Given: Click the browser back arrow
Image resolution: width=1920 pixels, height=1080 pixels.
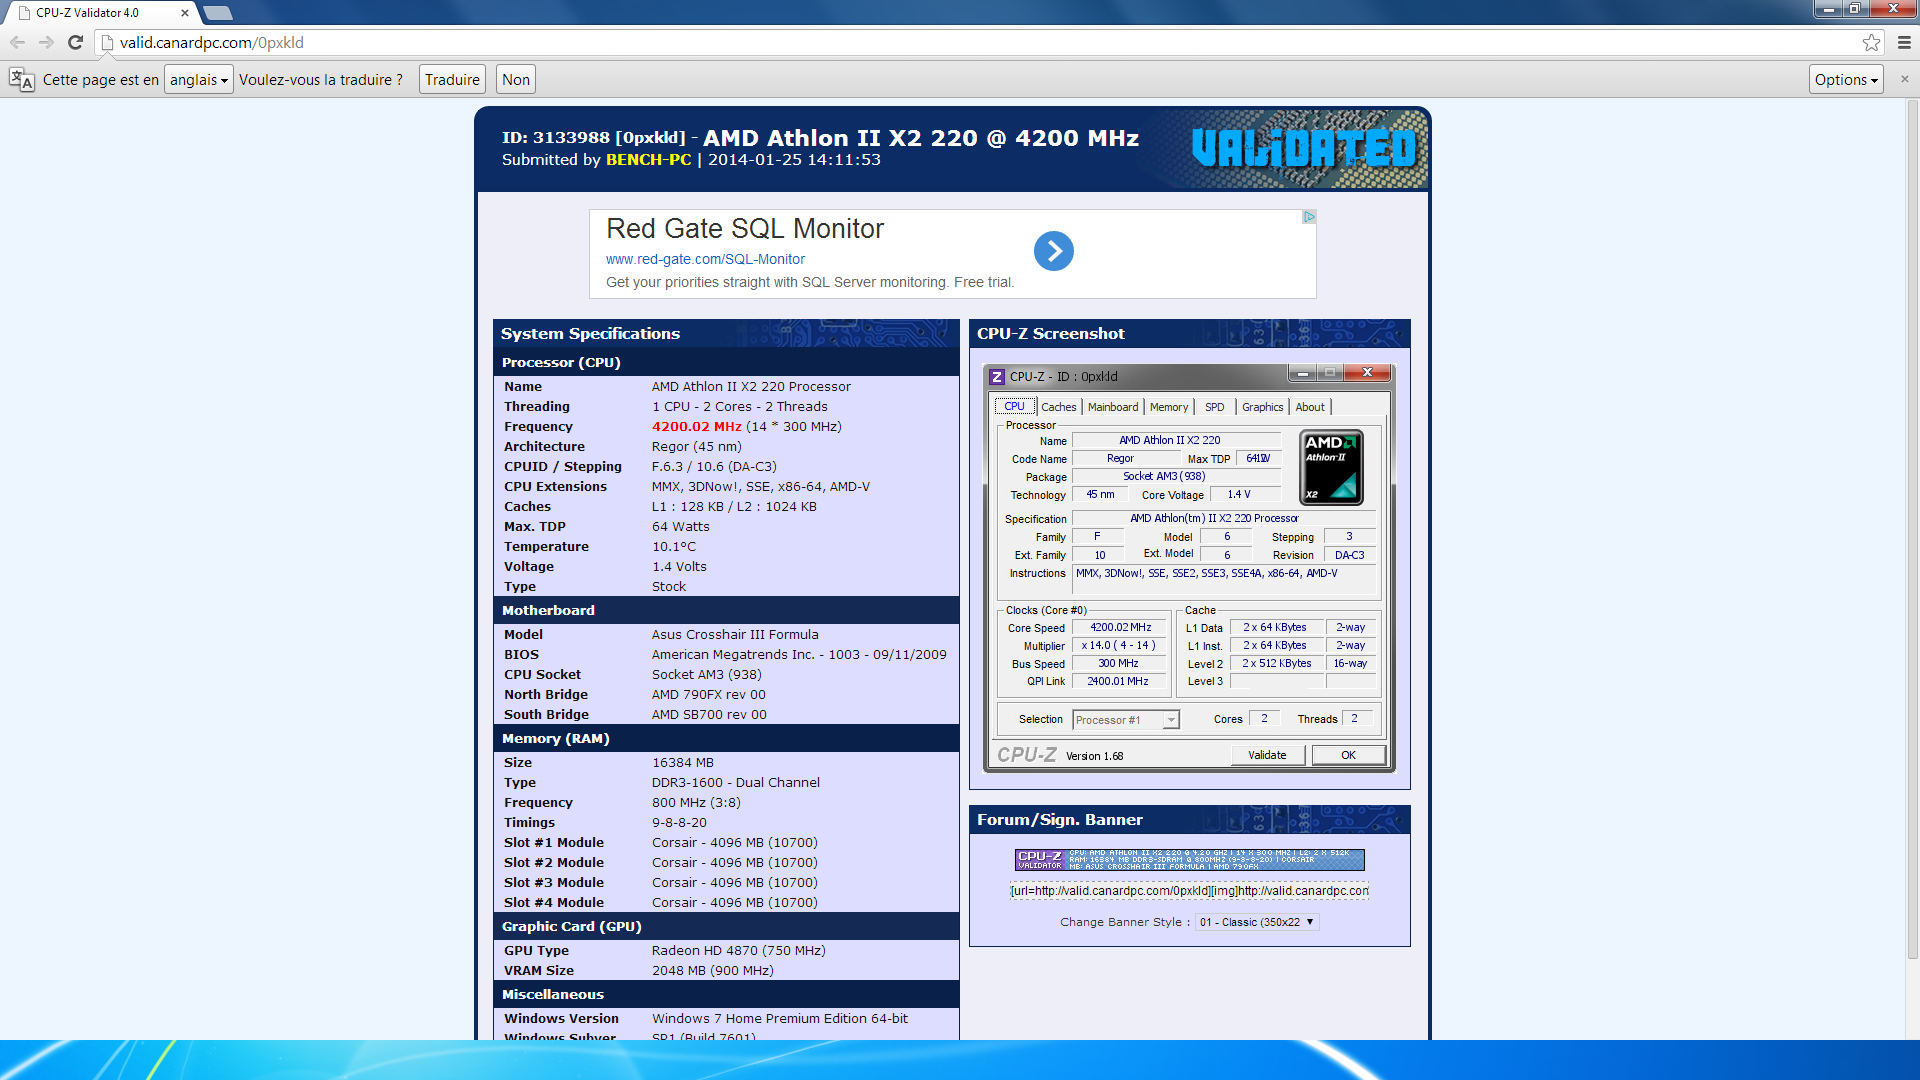Looking at the screenshot, I should coord(18,42).
